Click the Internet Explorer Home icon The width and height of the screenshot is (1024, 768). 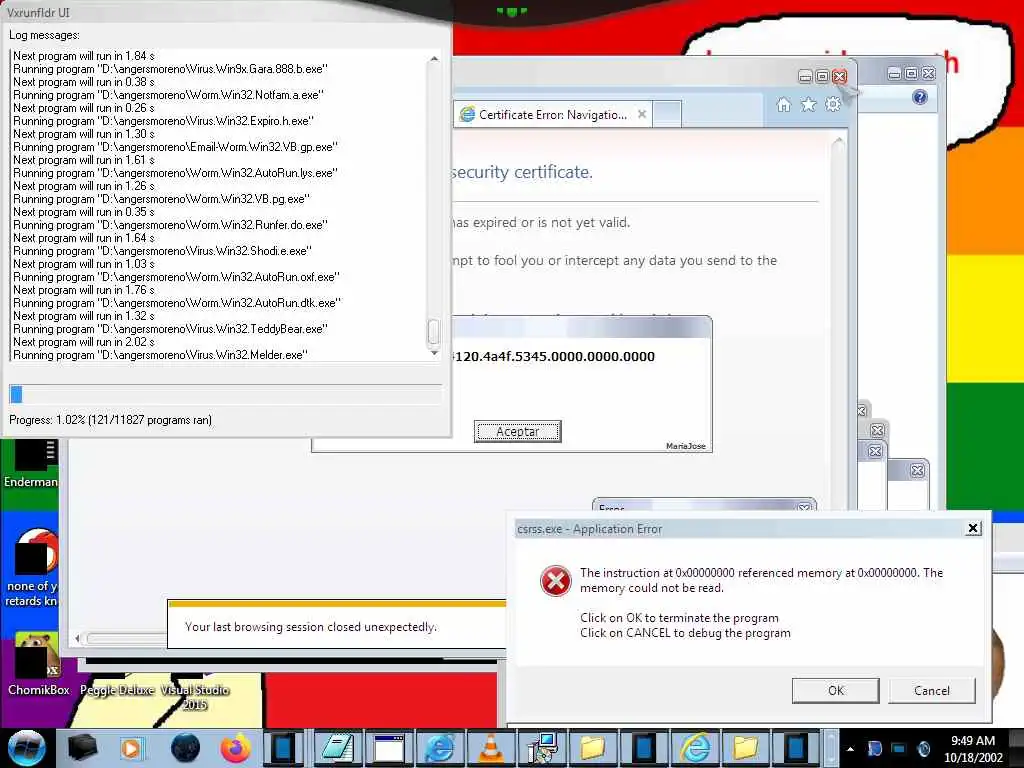coord(784,104)
